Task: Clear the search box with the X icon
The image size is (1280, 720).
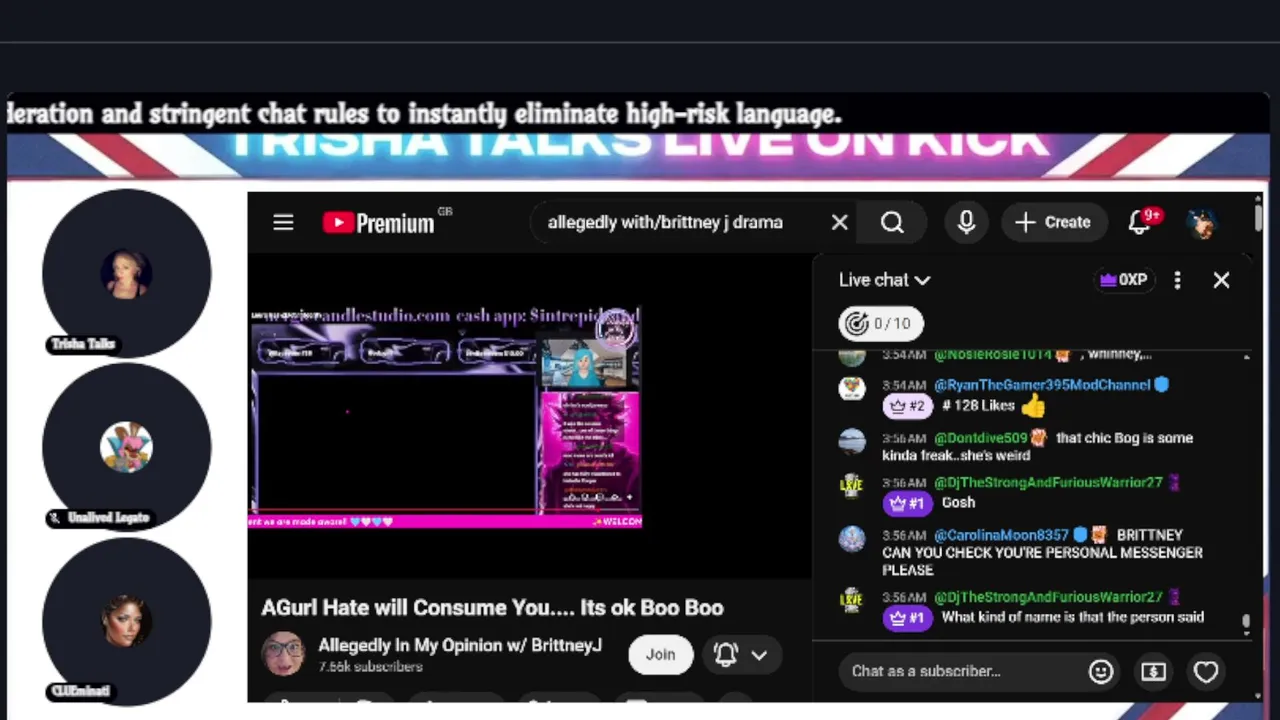Action: [840, 222]
